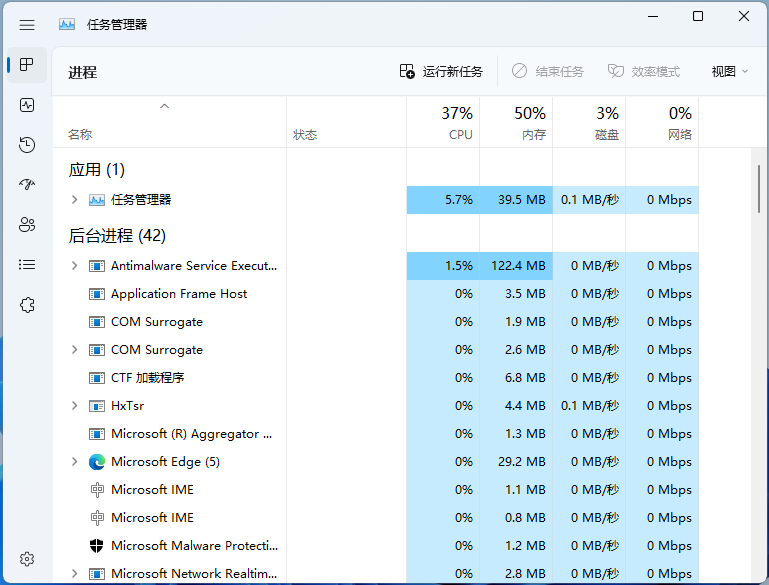Image resolution: width=769 pixels, height=585 pixels.
Task: Expand Antimalware Service Executable process
Action: [75, 266]
